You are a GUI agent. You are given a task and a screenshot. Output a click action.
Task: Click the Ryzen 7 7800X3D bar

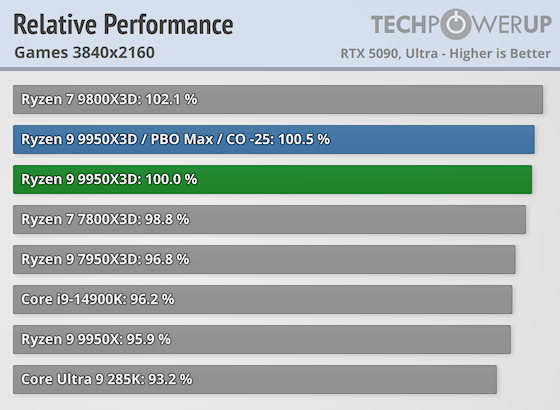[x=269, y=220]
